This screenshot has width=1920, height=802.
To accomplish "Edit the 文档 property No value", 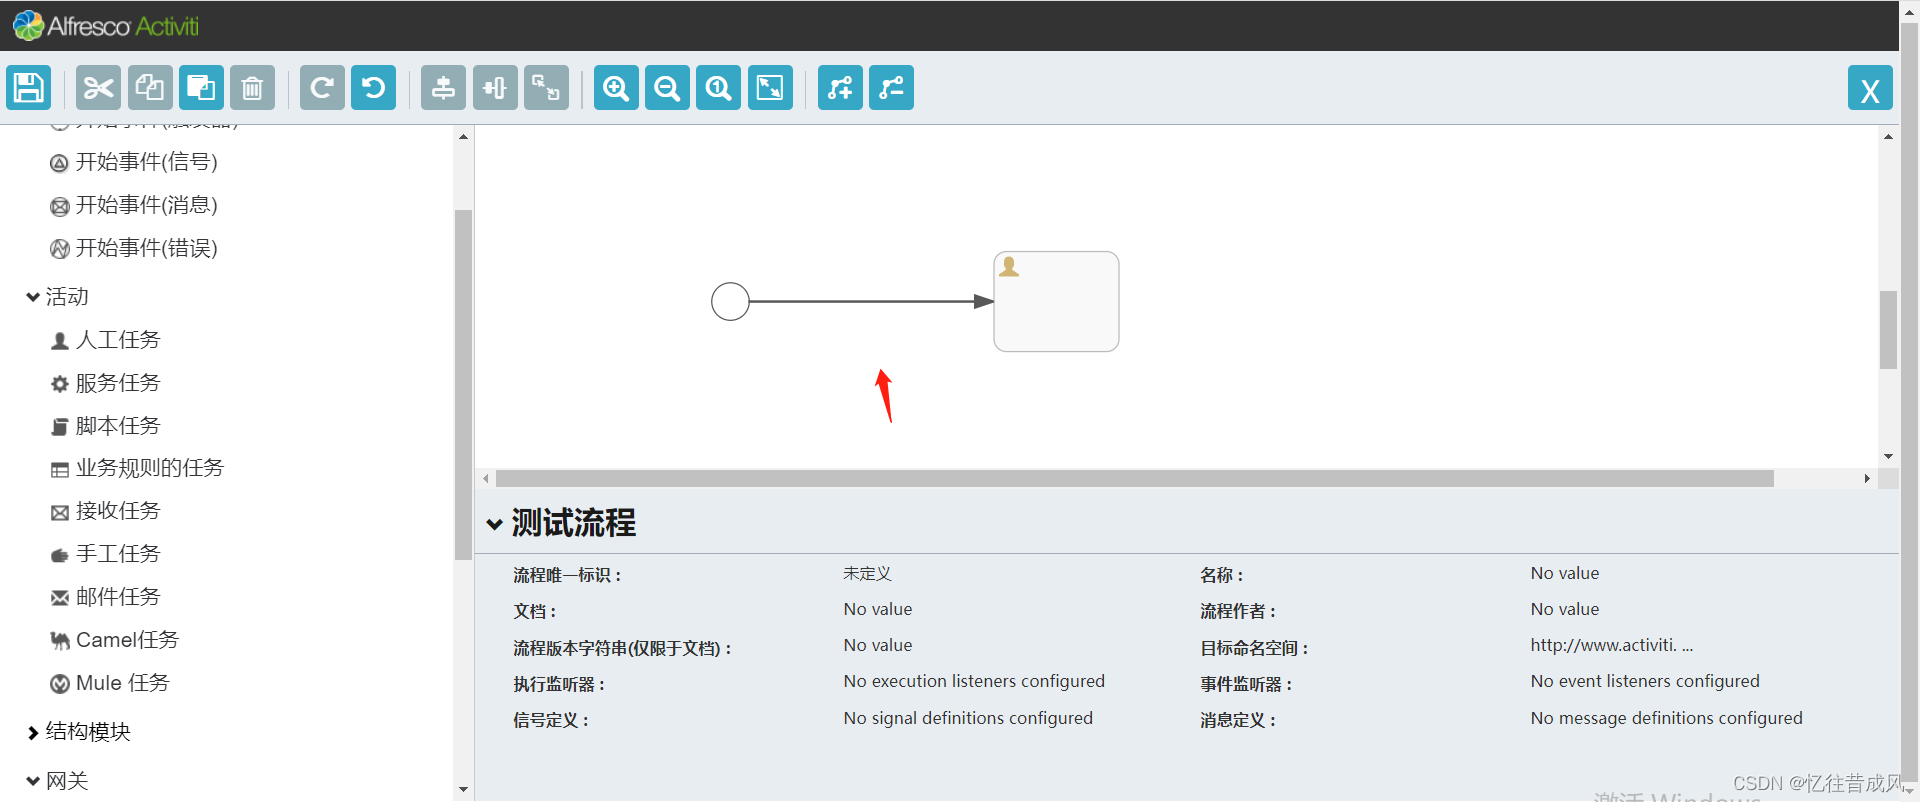I will click(x=878, y=609).
